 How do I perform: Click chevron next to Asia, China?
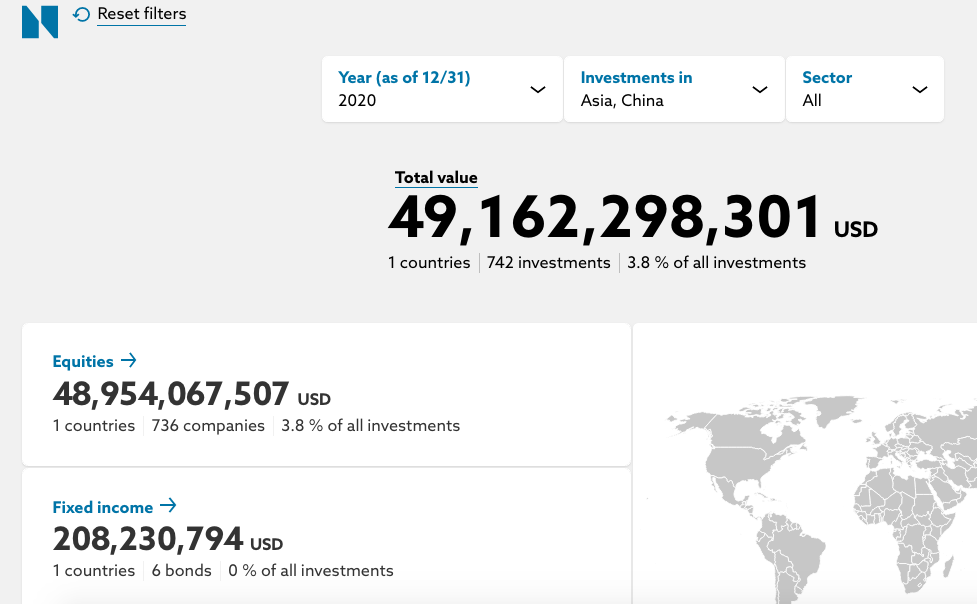click(760, 90)
